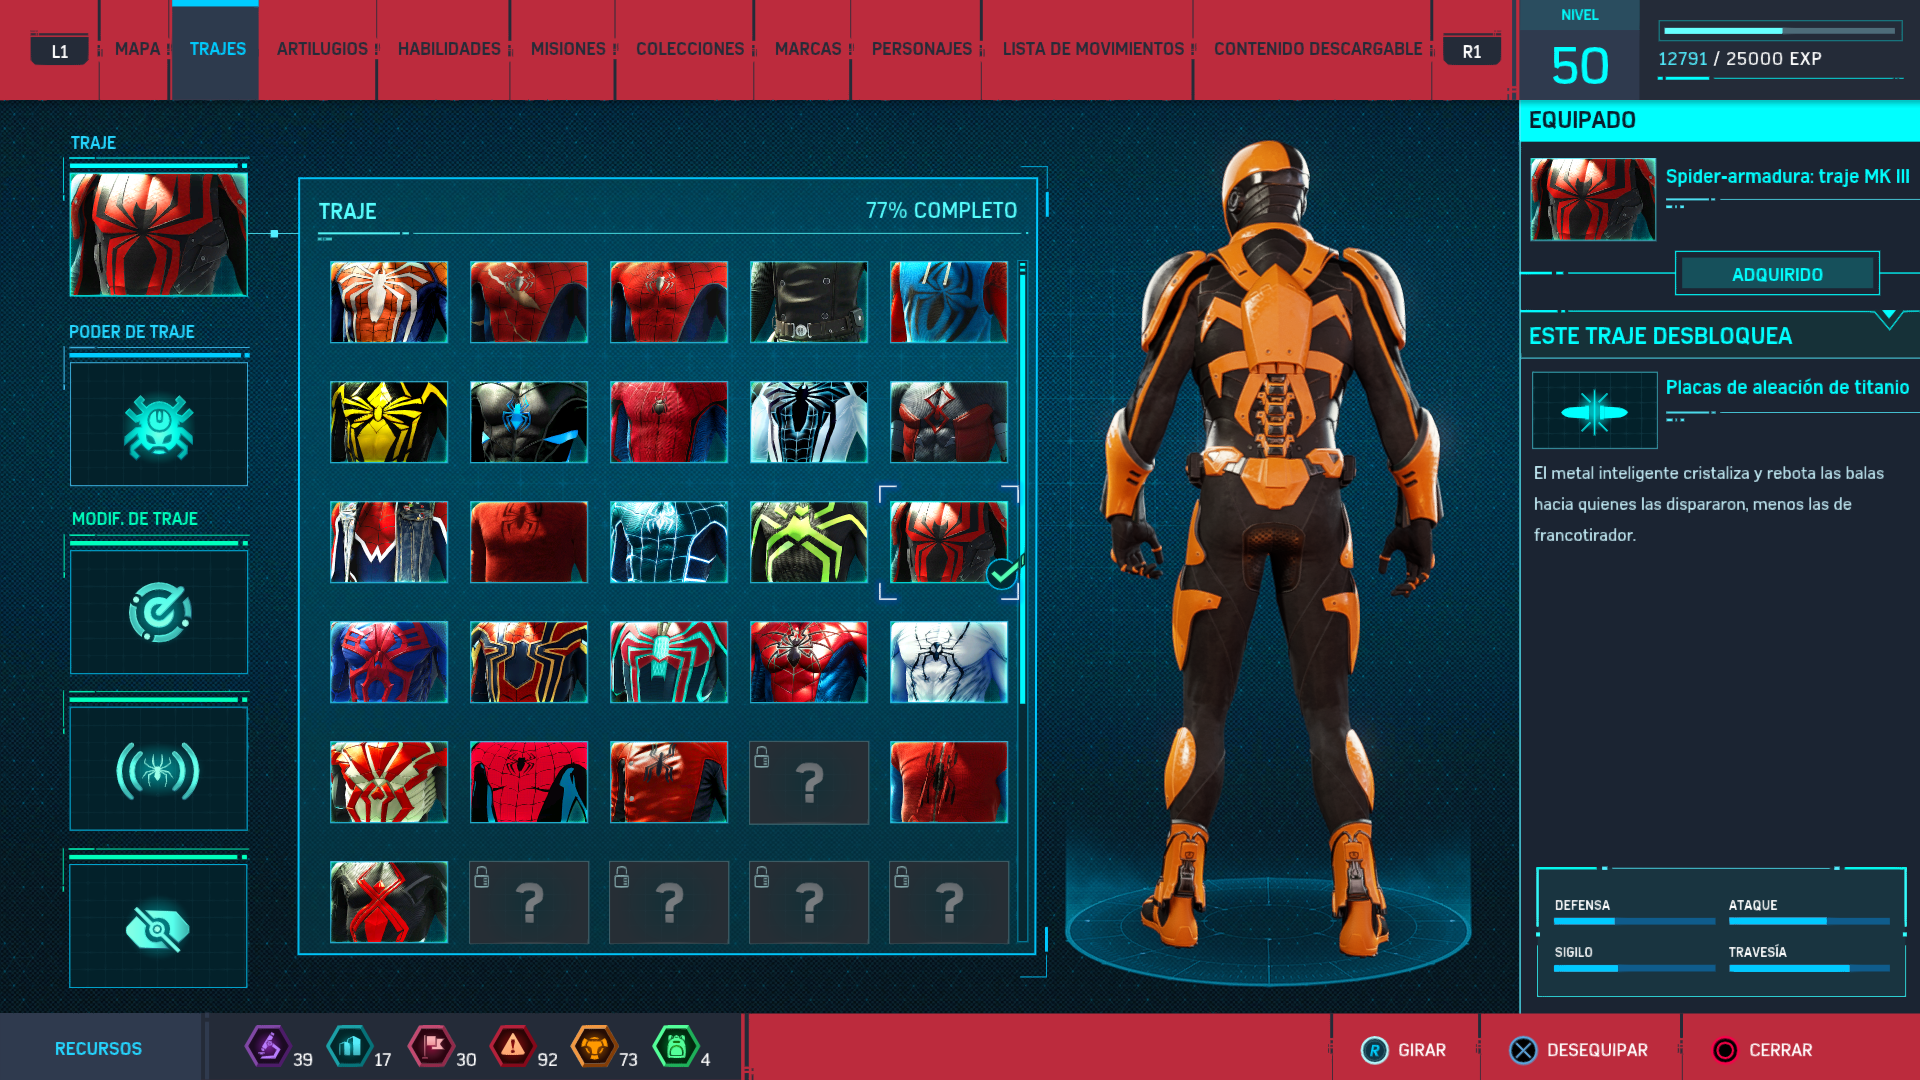This screenshot has height=1080, width=1920.
Task: Click the purple microscope research token icon
Action: (267, 1047)
